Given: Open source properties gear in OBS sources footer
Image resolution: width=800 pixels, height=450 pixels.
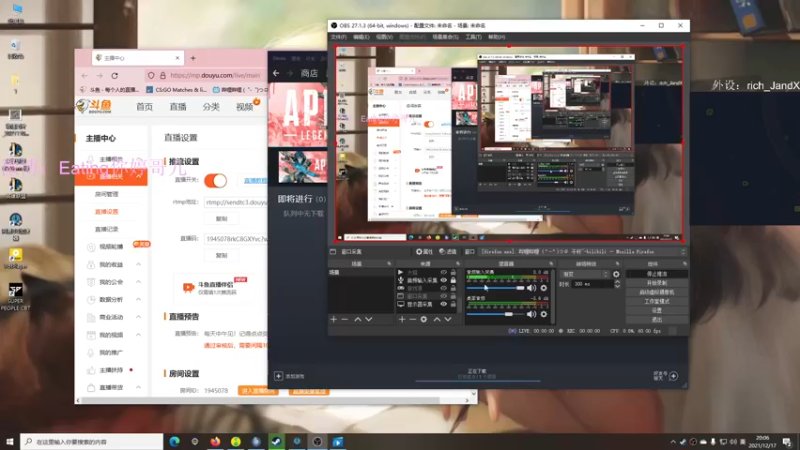Looking at the screenshot, I should (x=423, y=319).
